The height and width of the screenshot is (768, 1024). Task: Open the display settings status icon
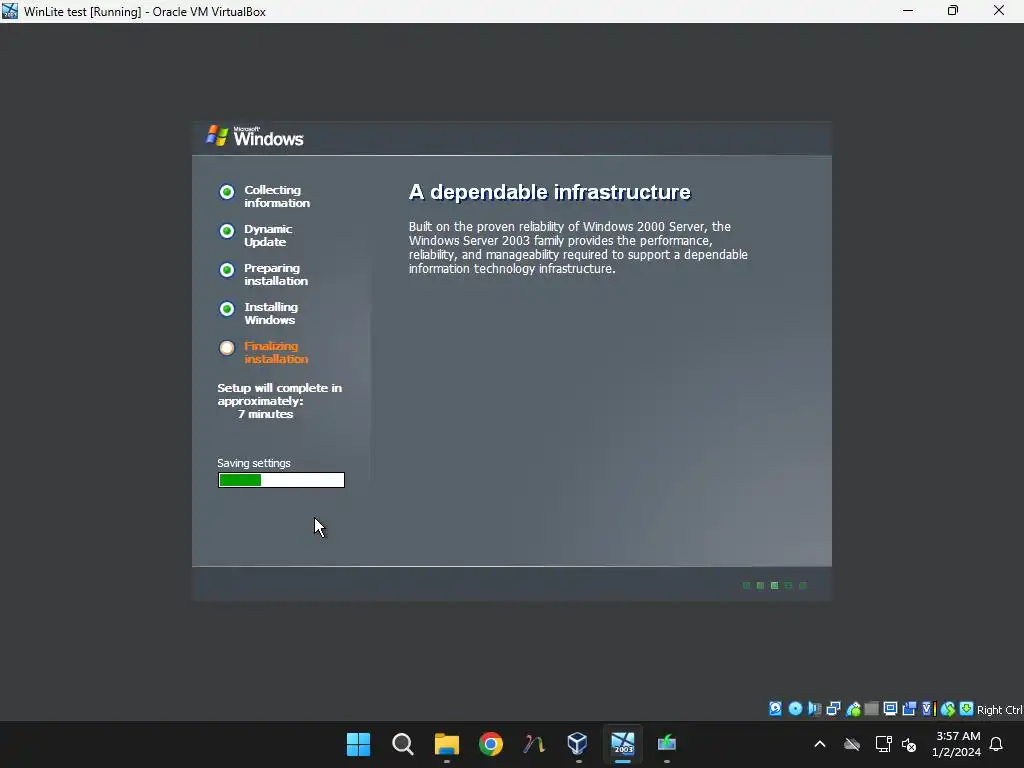[x=890, y=709]
